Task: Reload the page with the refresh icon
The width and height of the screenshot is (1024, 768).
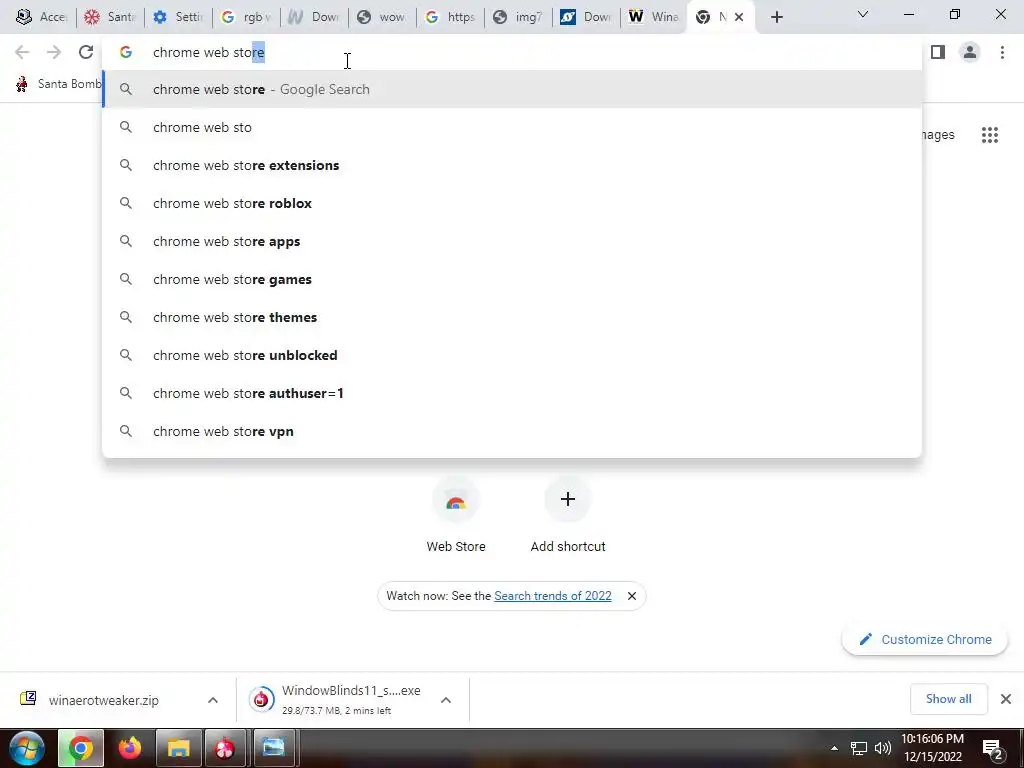Action: (x=86, y=52)
